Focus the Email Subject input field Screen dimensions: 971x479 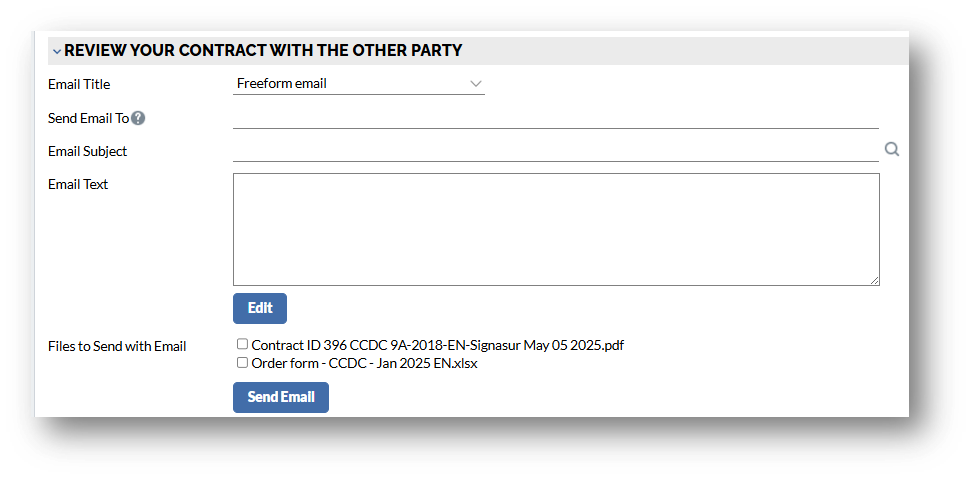[x=555, y=151]
